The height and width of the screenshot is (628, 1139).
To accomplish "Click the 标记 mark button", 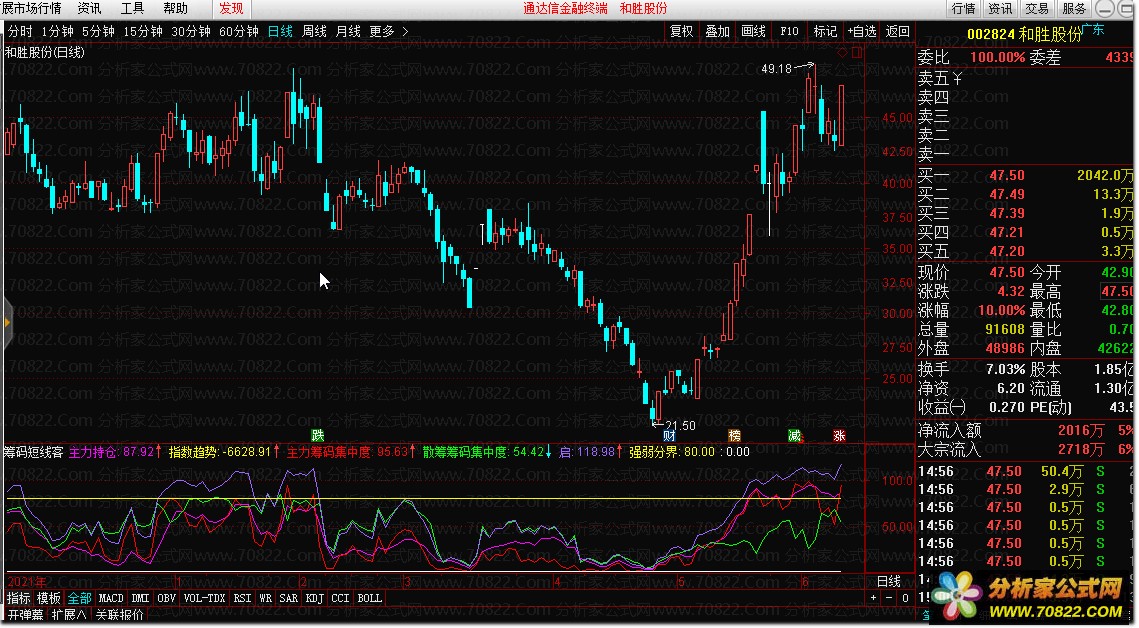I will tap(824, 31).
